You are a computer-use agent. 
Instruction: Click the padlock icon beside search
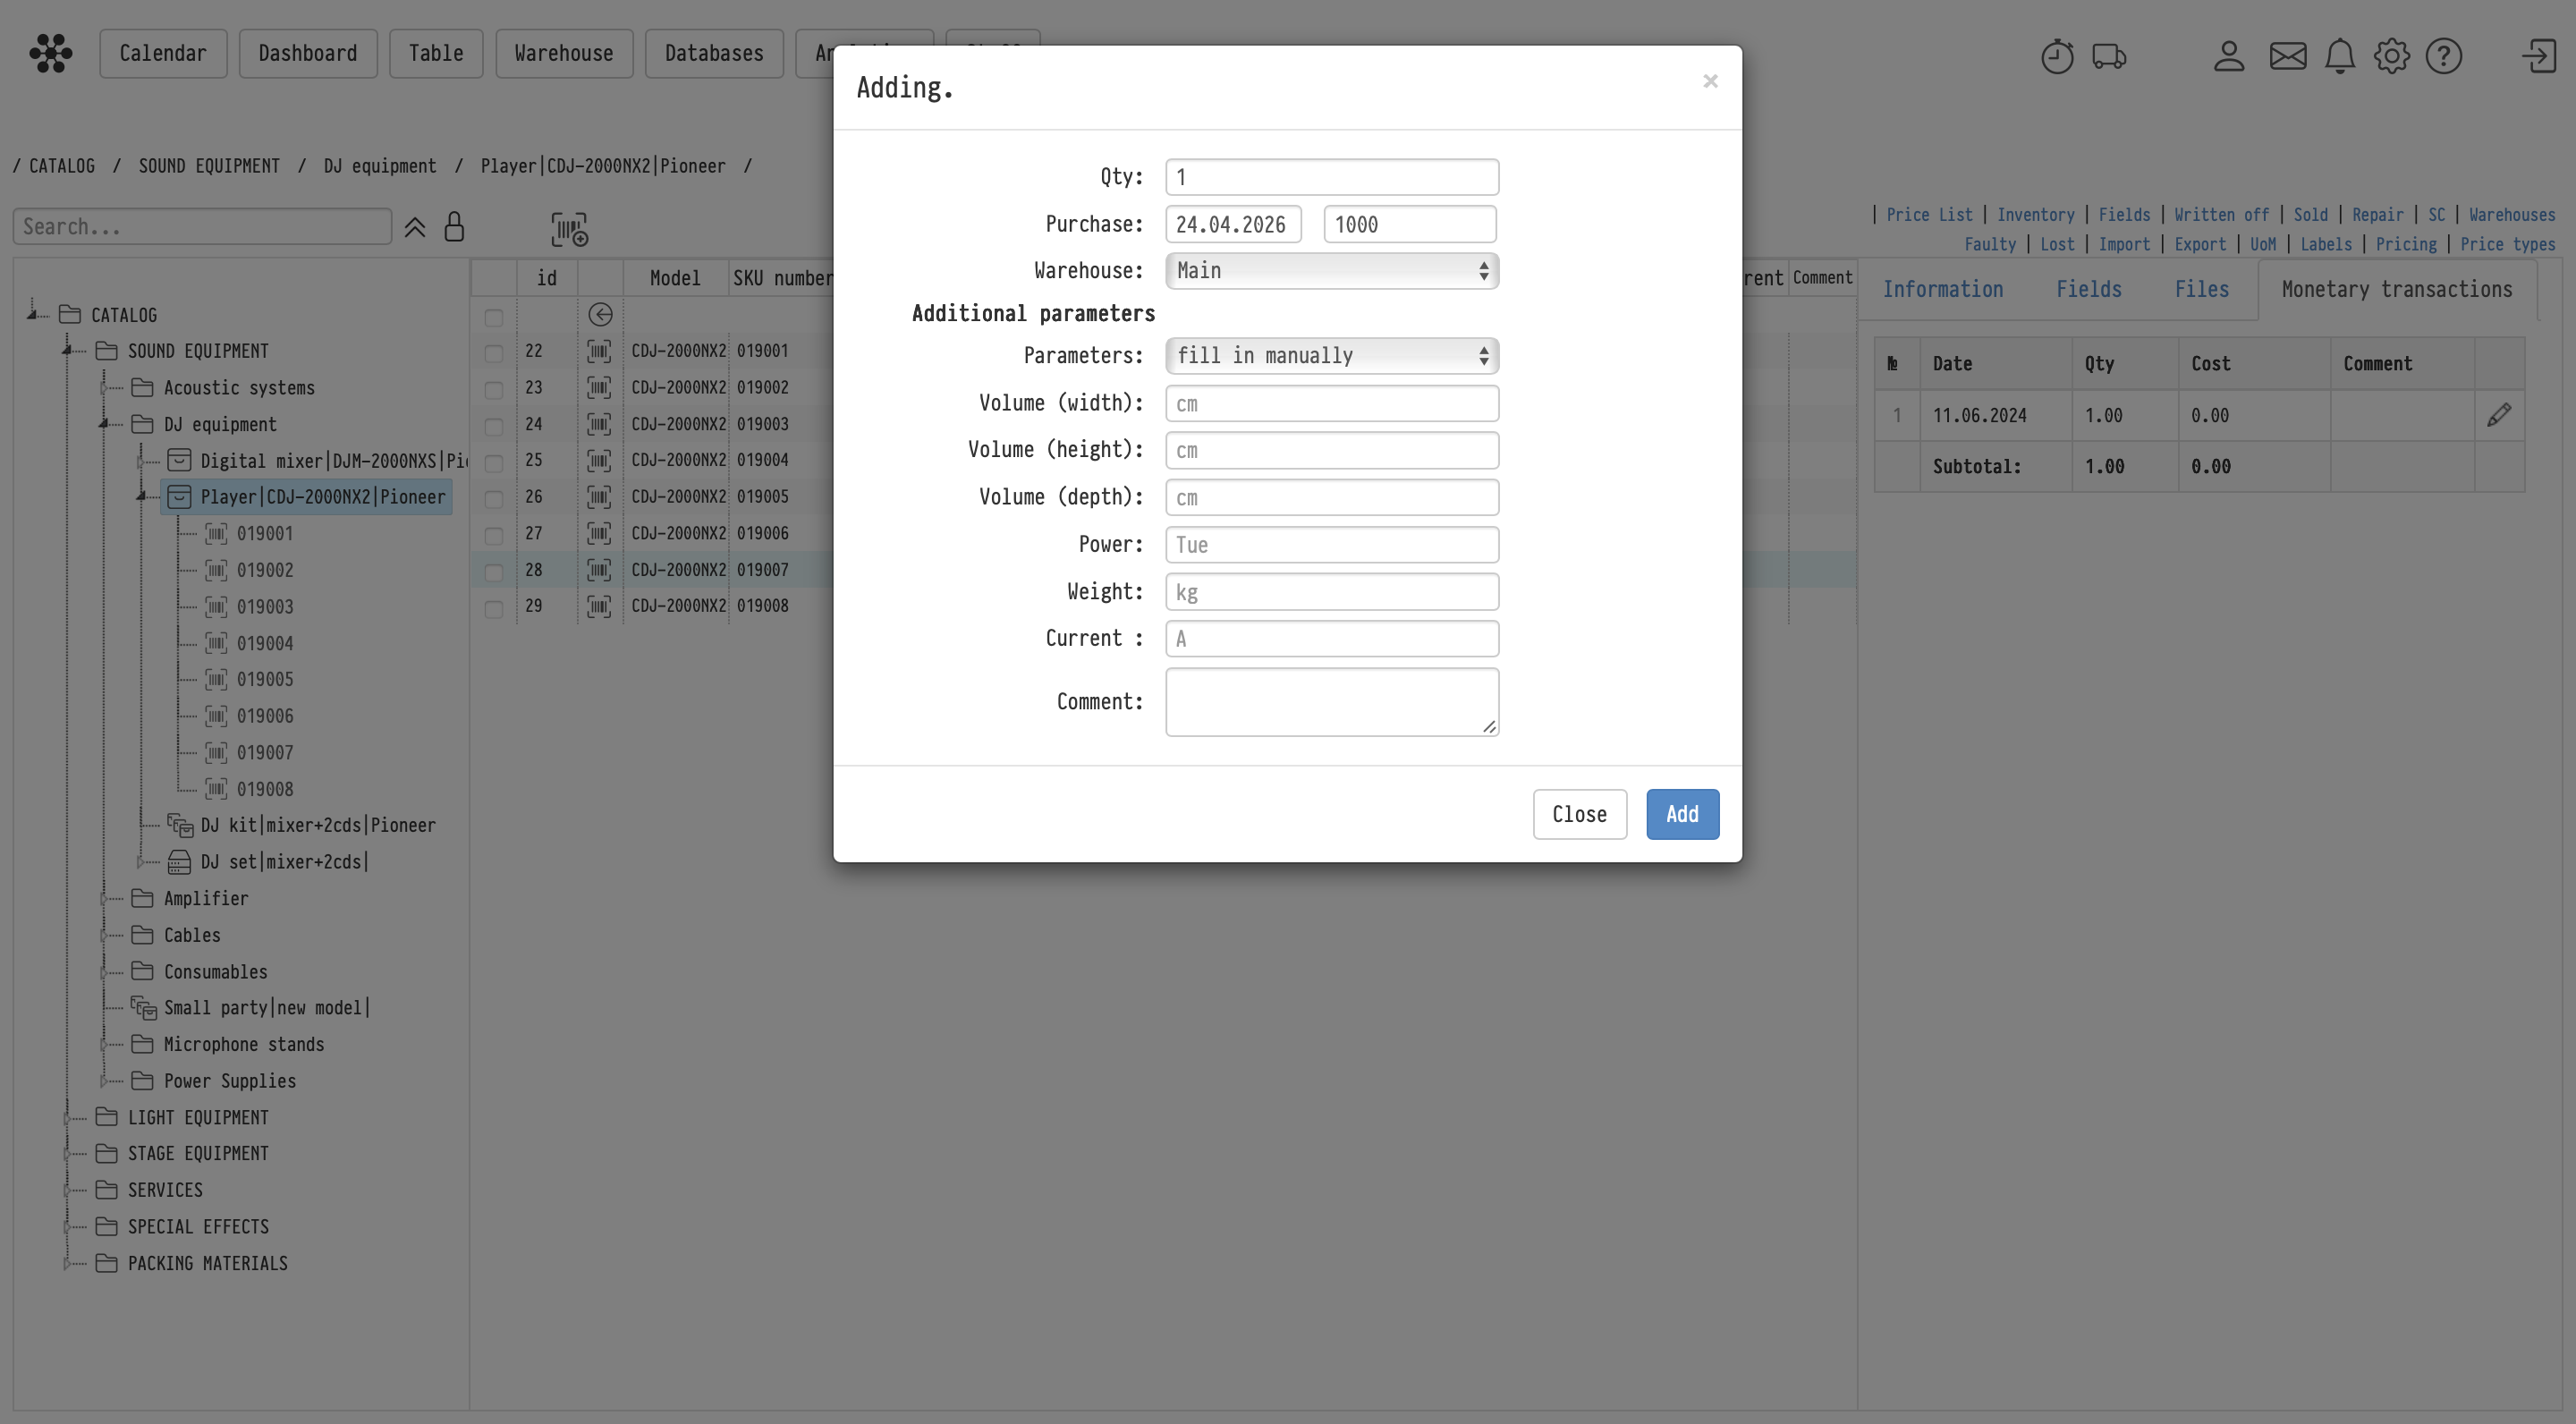pos(454,227)
